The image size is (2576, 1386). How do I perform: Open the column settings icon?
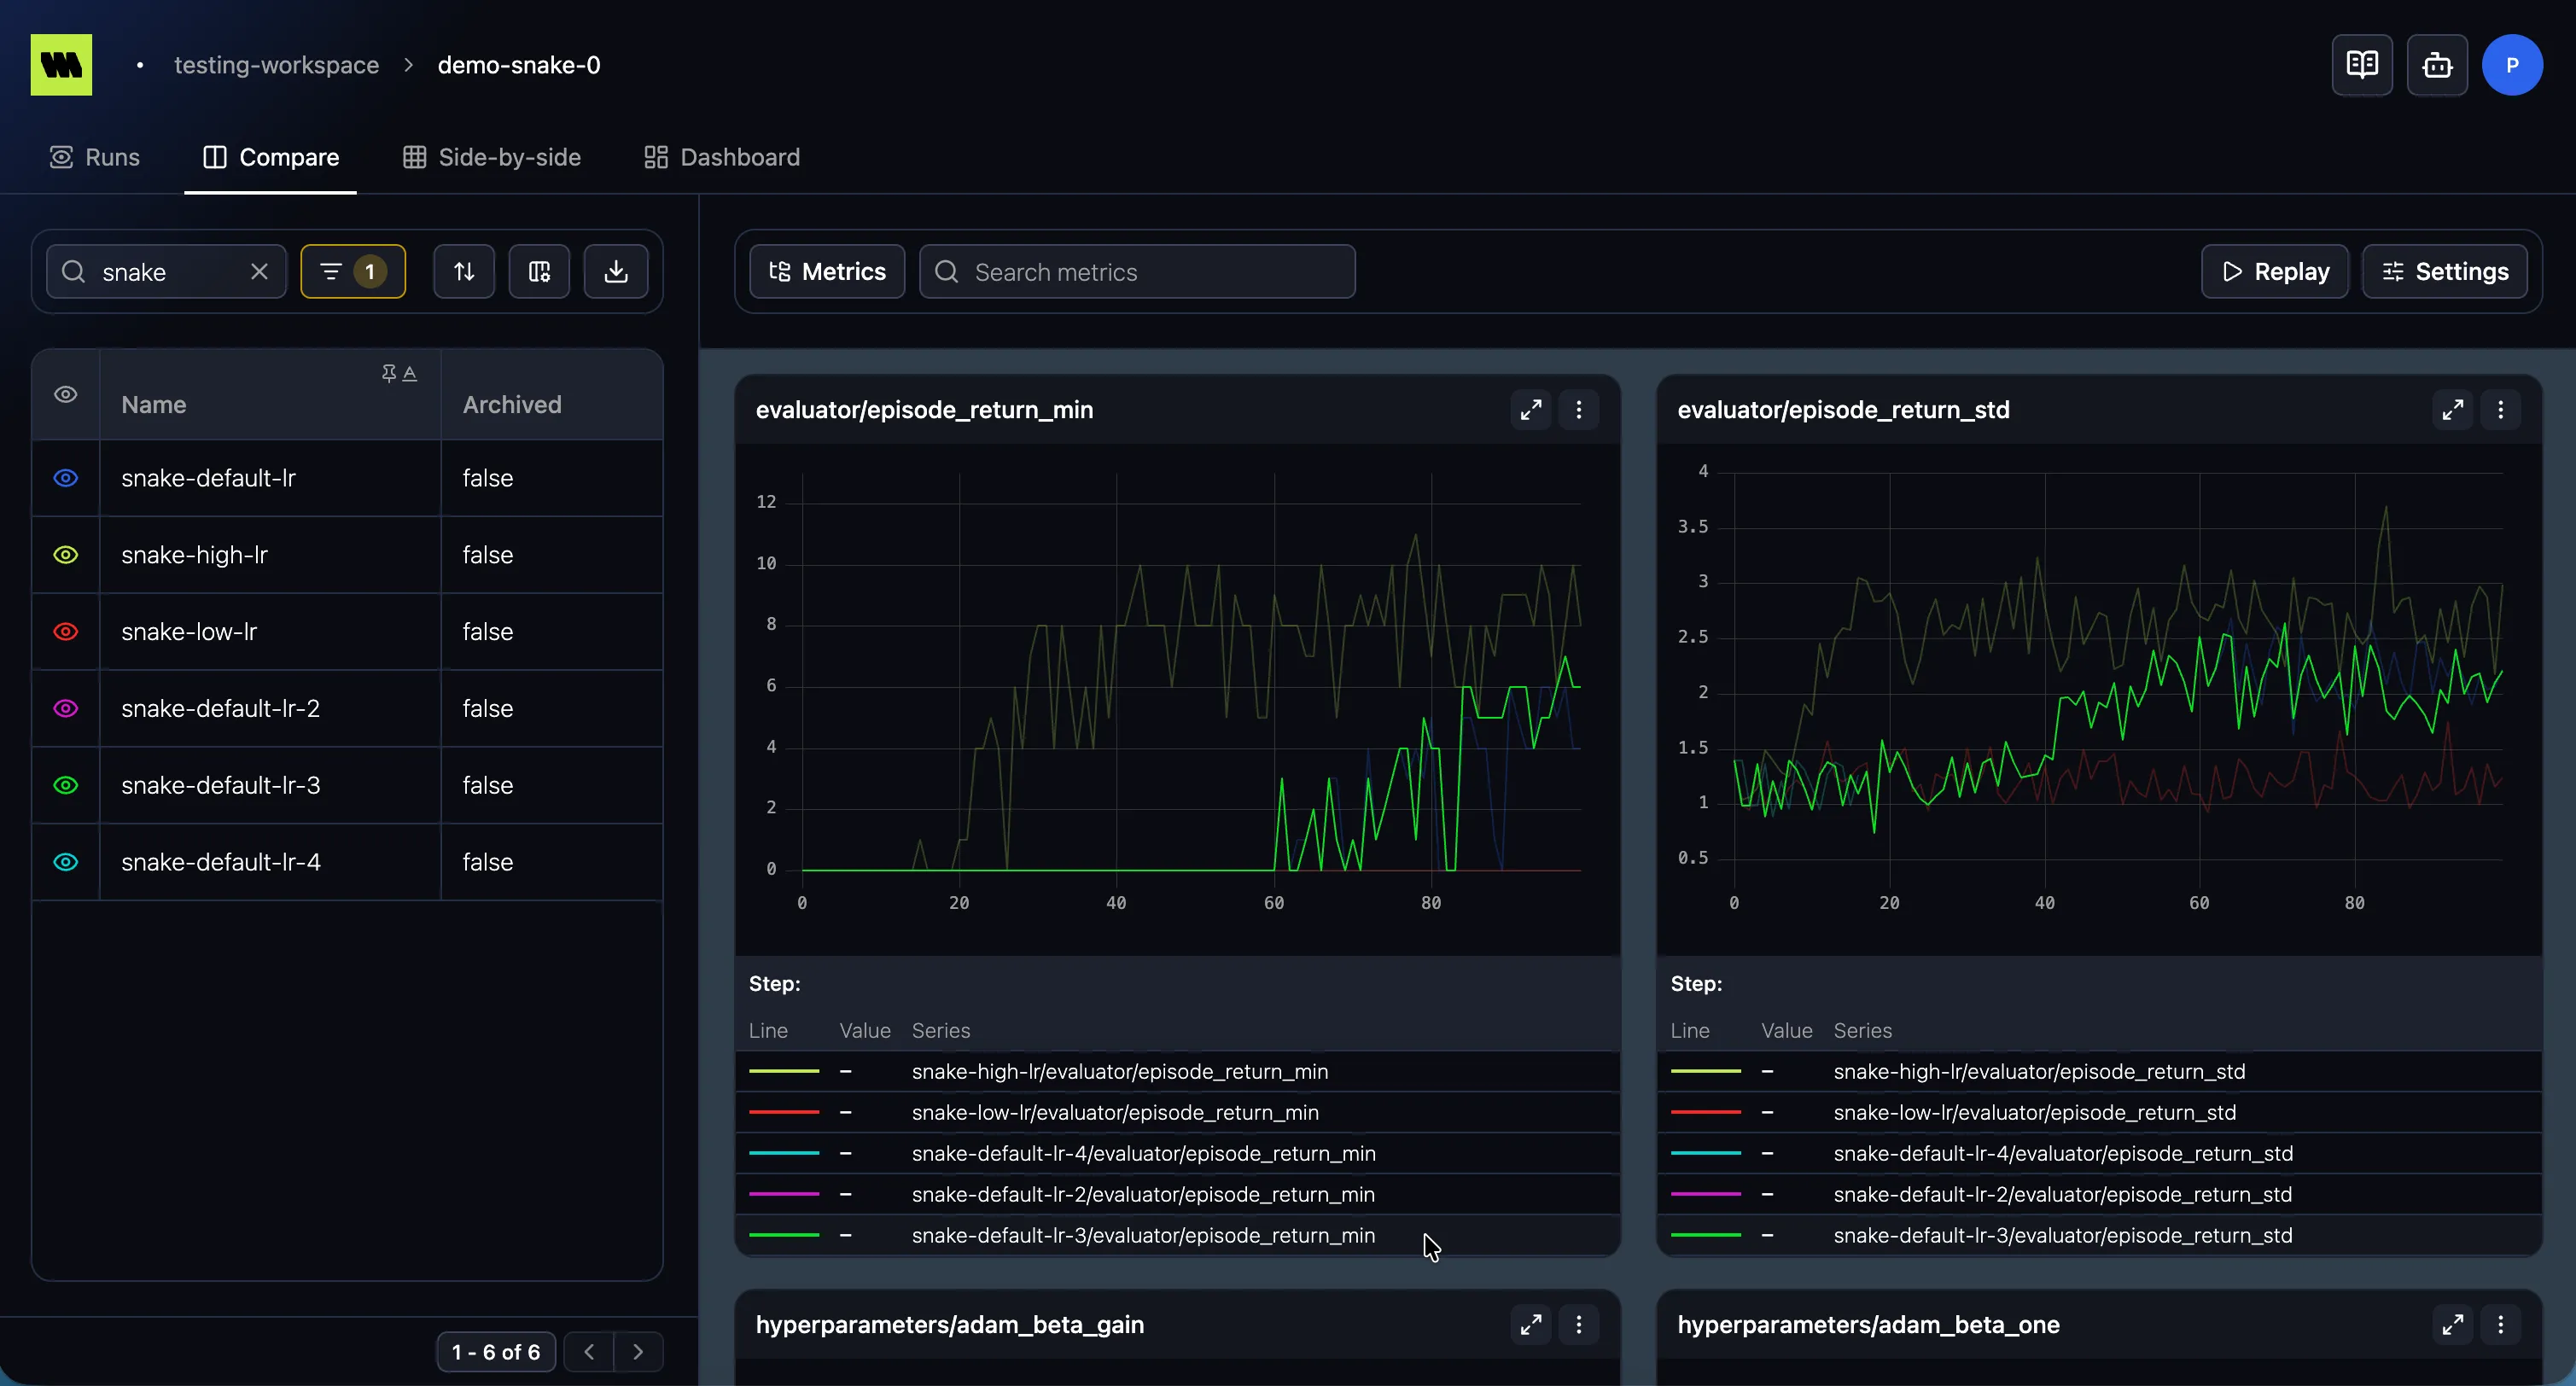pyautogui.click(x=539, y=272)
